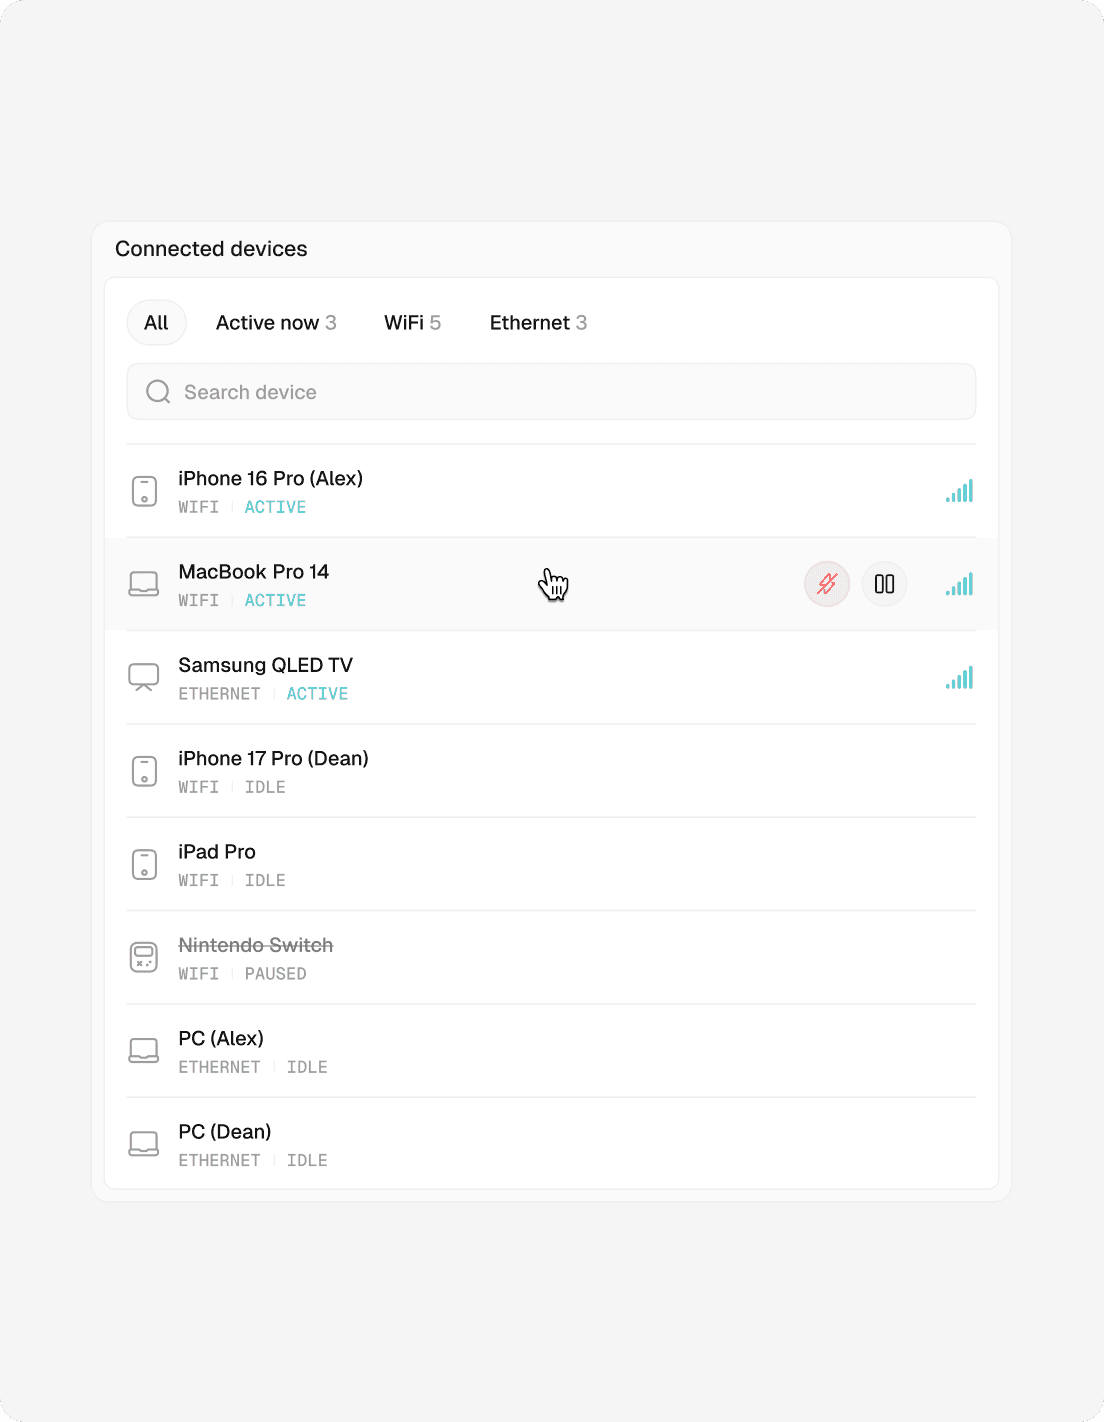Open iPad Pro device name
The width and height of the screenshot is (1104, 1422).
click(217, 852)
